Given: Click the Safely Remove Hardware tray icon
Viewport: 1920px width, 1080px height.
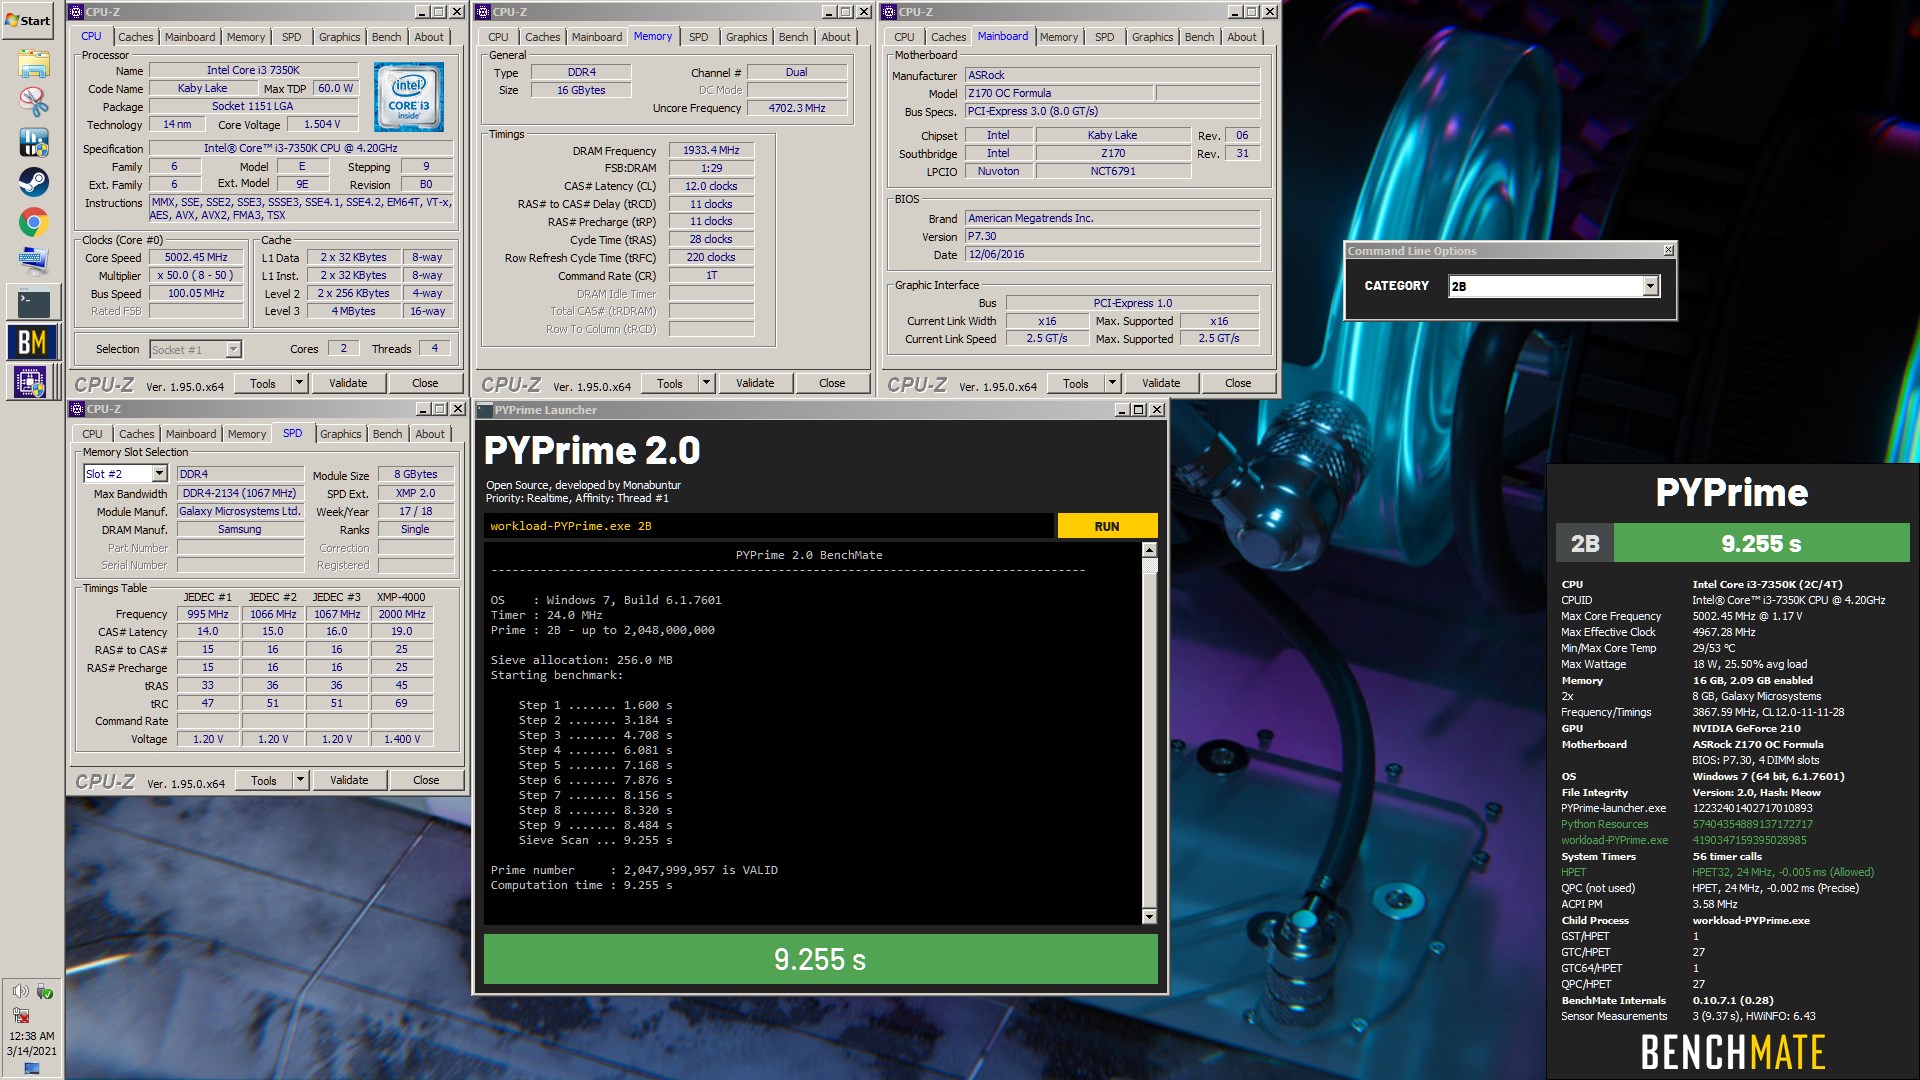Looking at the screenshot, I should pos(44,991).
